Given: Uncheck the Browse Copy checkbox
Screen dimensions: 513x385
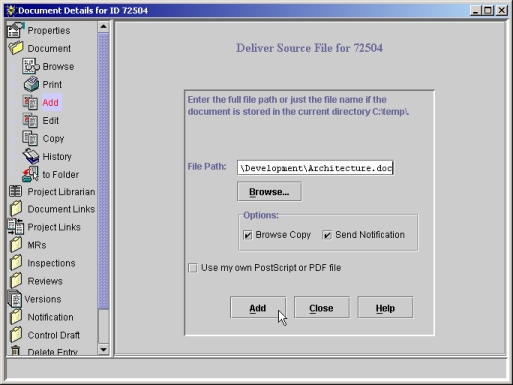Looking at the screenshot, I should (x=247, y=235).
